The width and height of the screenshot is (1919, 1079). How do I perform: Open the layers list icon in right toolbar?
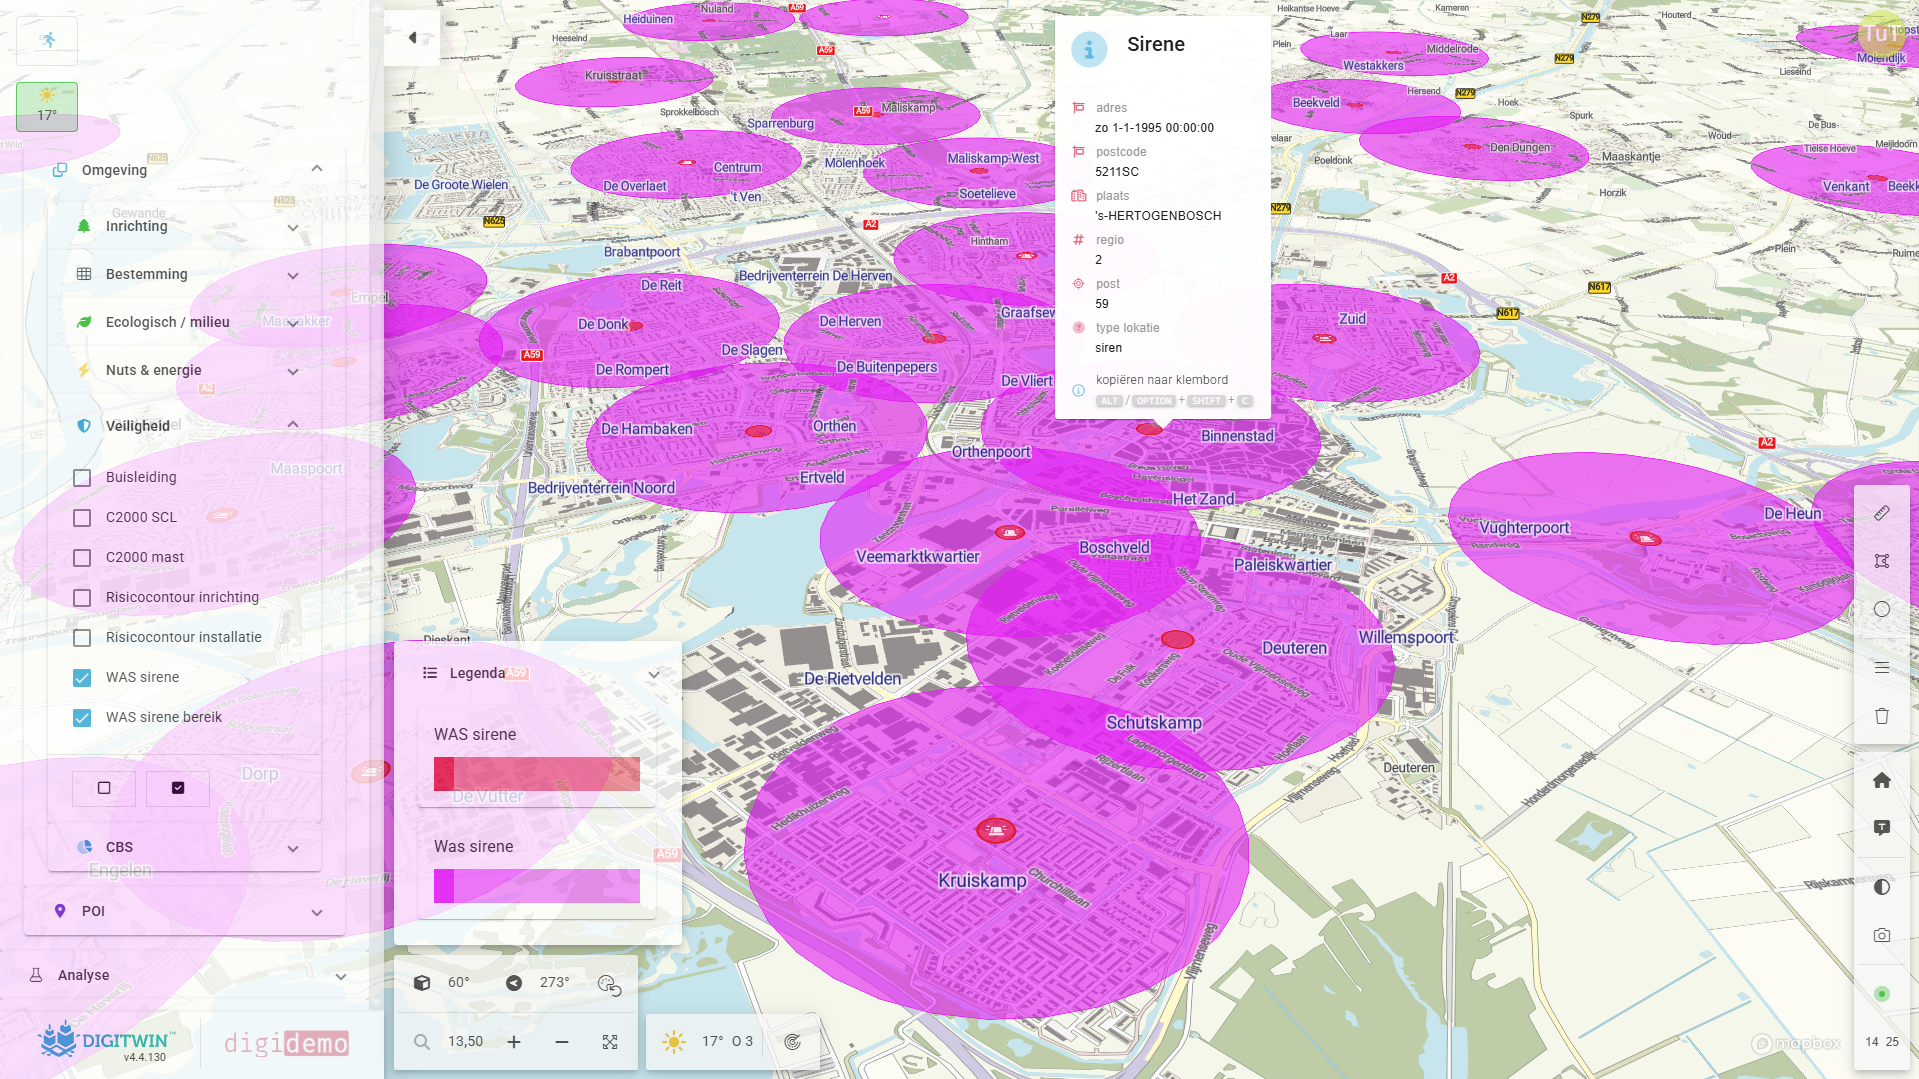tap(1882, 666)
